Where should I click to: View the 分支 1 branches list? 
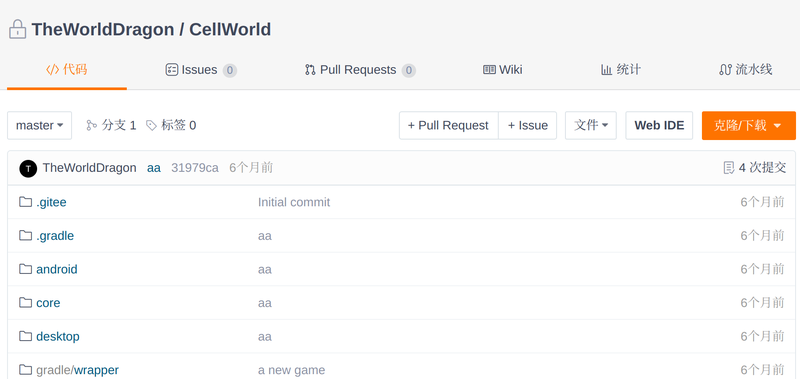[111, 125]
